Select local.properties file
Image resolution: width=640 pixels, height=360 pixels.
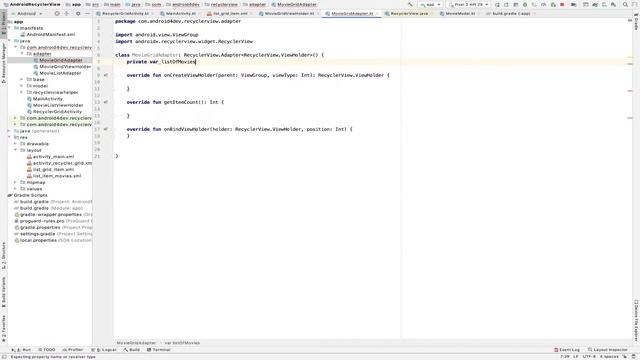(x=38, y=240)
